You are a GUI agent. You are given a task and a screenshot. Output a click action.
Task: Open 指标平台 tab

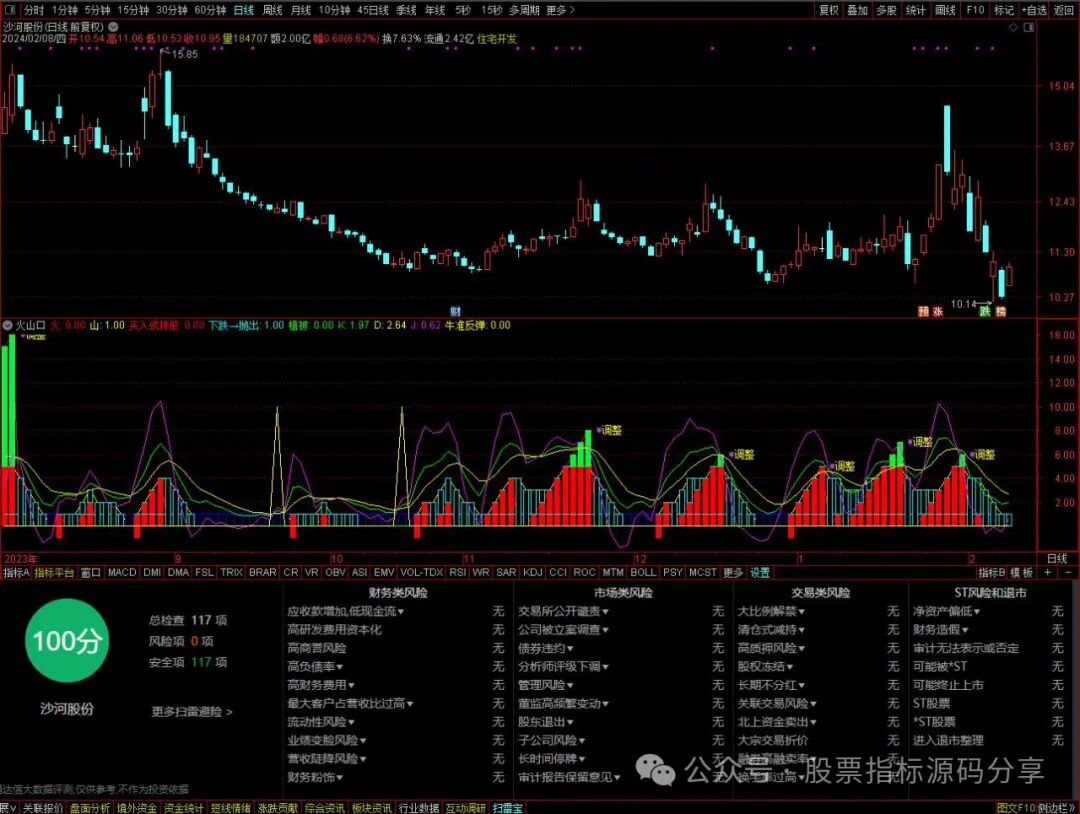pyautogui.click(x=54, y=572)
